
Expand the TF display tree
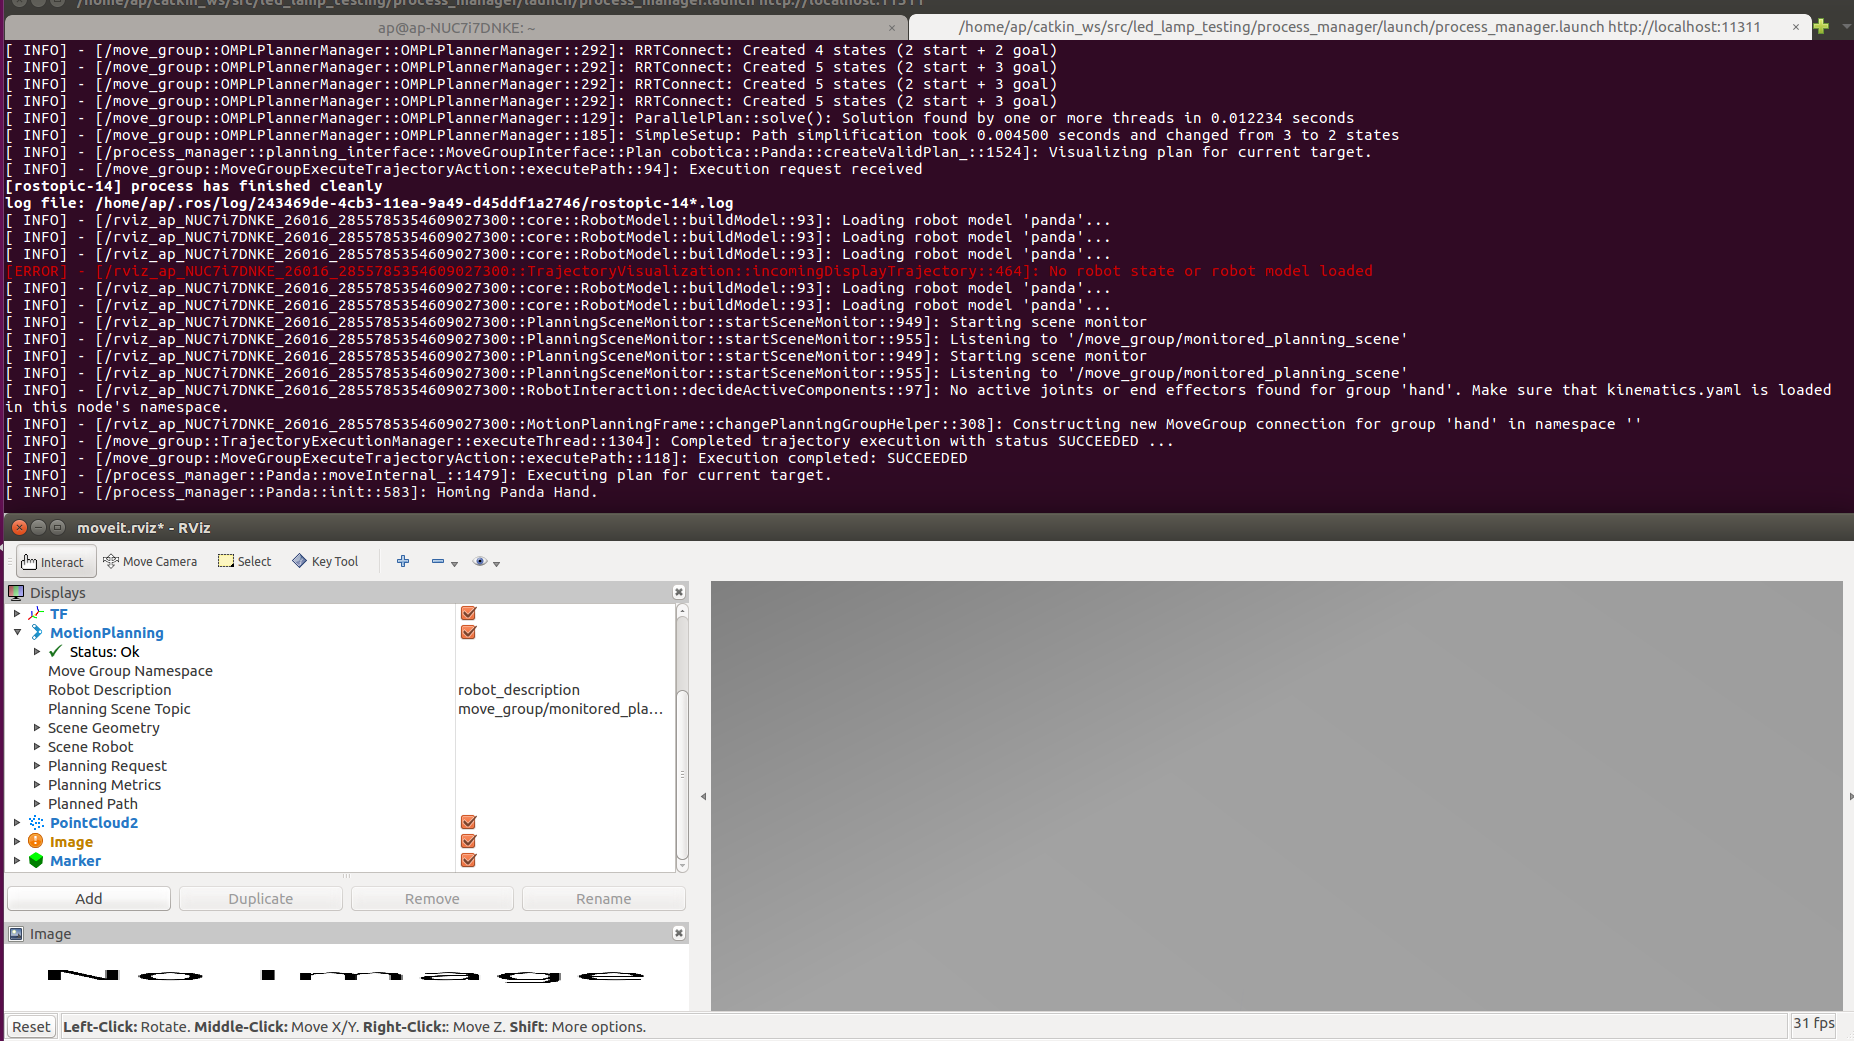(x=17, y=614)
